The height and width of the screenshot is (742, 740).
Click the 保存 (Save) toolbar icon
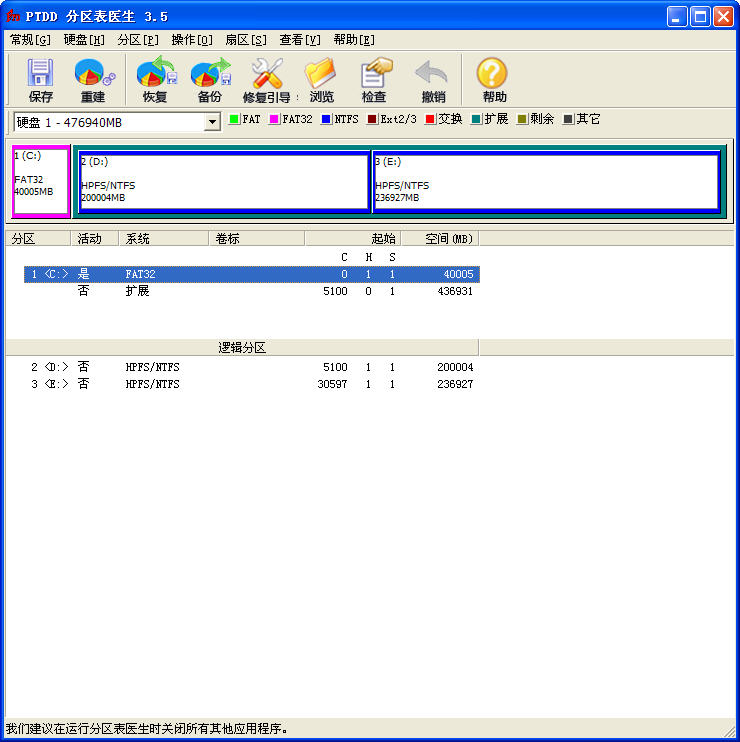pos(41,74)
